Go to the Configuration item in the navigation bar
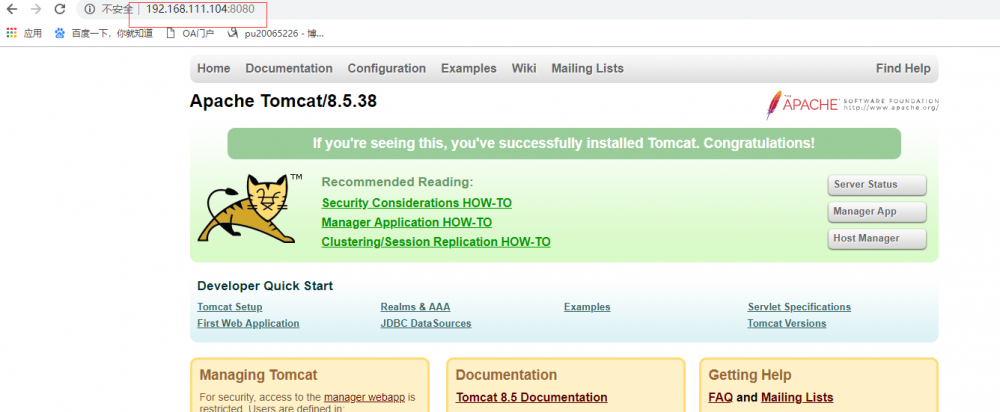The width and height of the screenshot is (1000, 412). click(387, 69)
